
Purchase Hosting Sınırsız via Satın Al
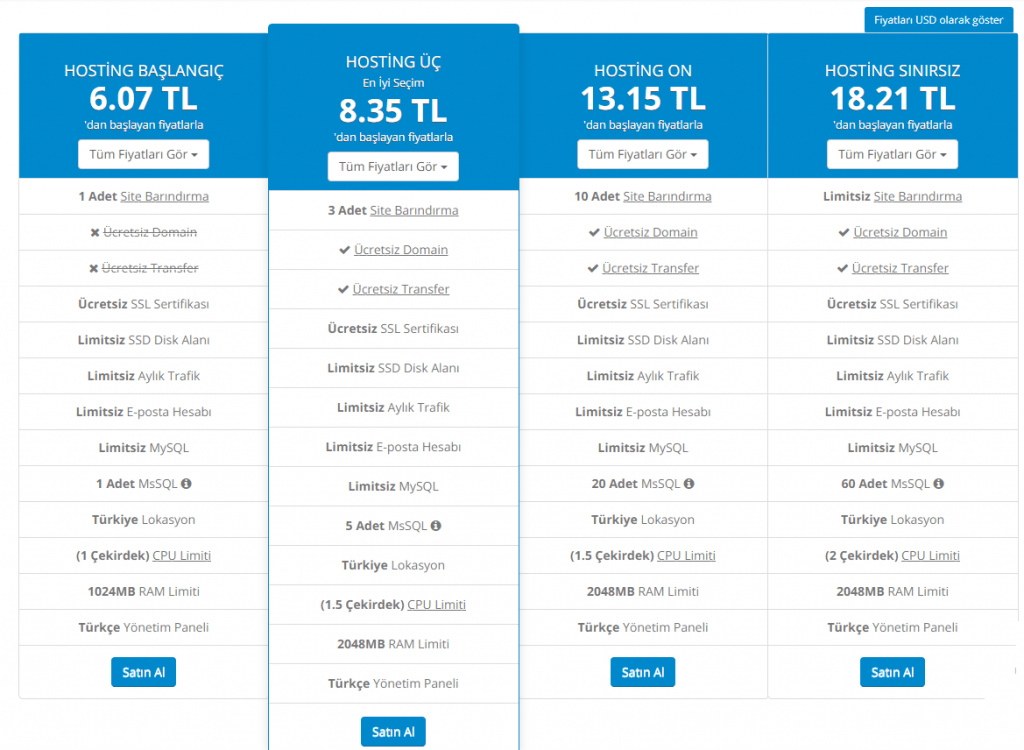click(892, 672)
